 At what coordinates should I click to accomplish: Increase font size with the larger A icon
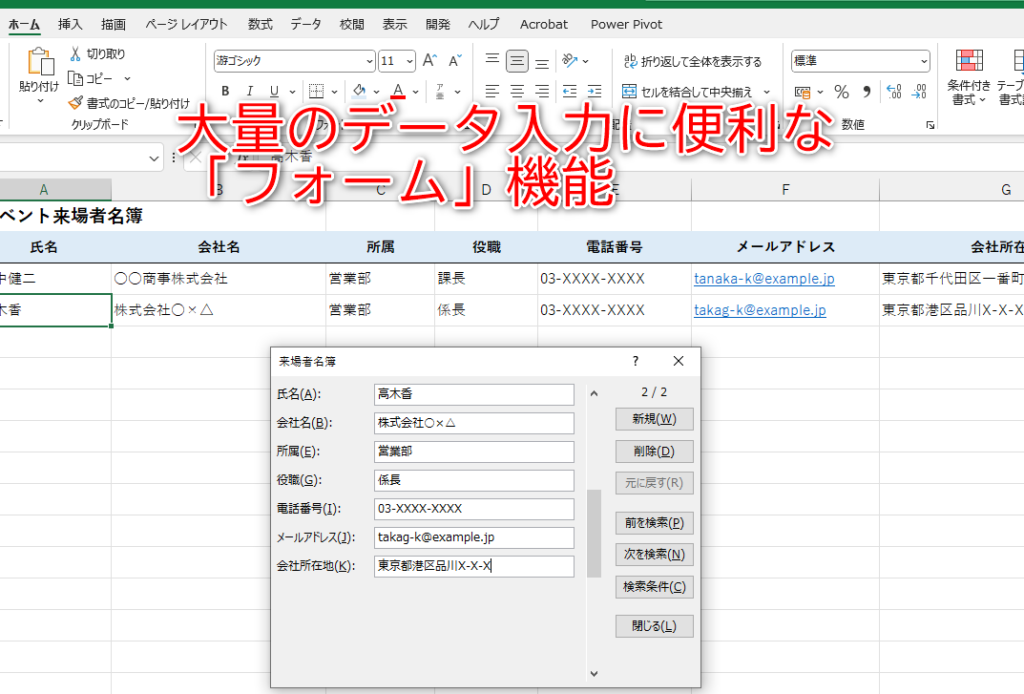click(430, 61)
